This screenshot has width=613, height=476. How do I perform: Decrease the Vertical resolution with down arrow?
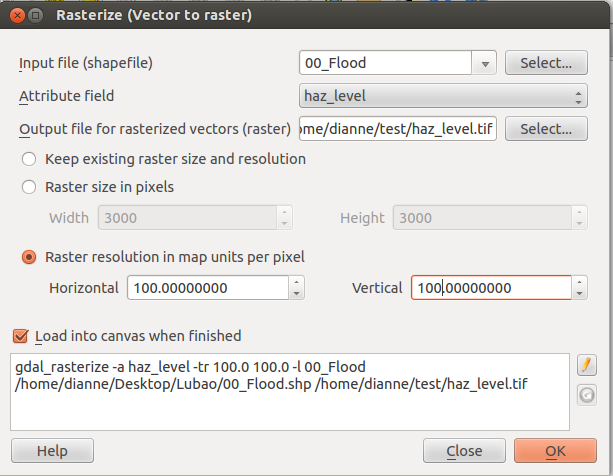(579, 293)
